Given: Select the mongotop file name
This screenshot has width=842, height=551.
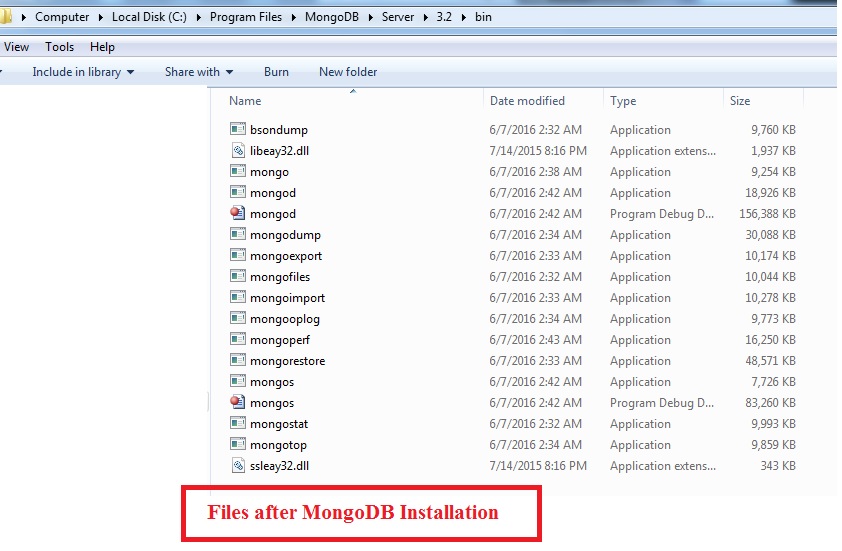Looking at the screenshot, I should tap(278, 445).
